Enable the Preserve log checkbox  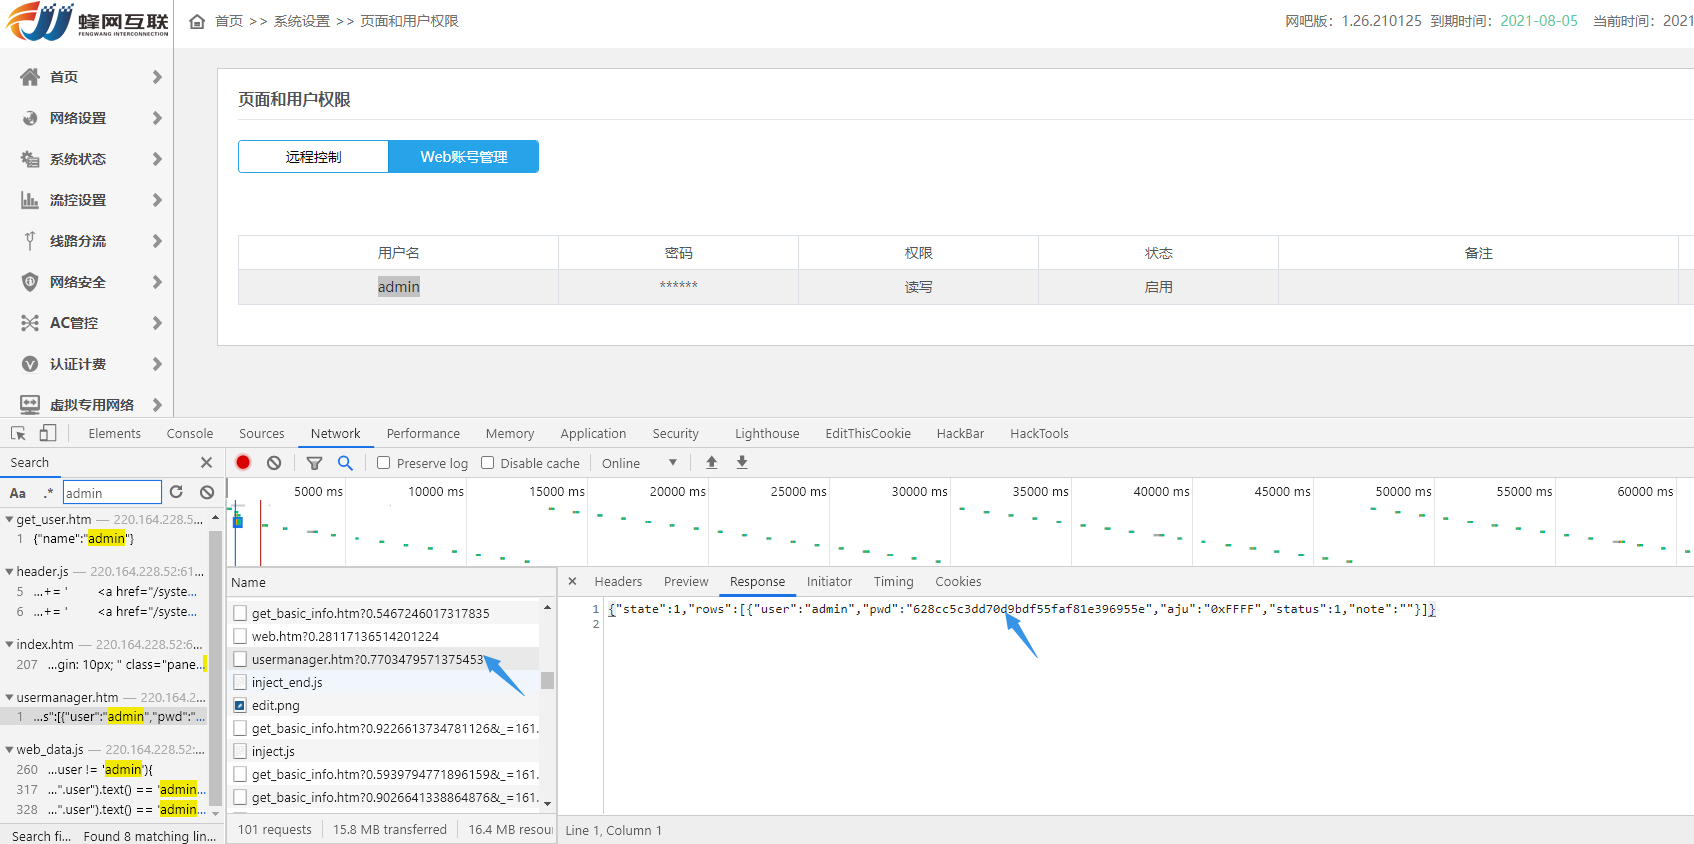pos(384,463)
